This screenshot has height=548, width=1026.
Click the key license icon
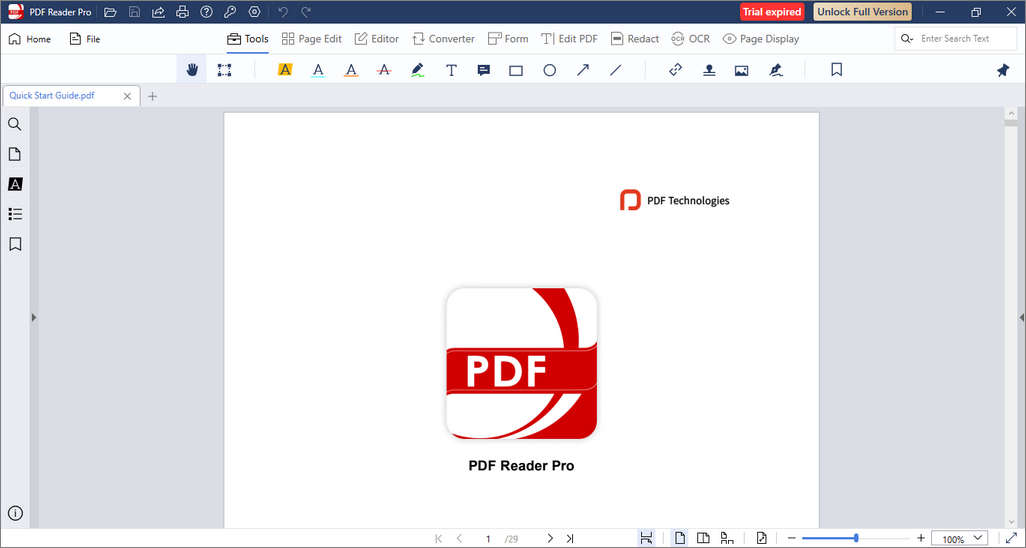pyautogui.click(x=230, y=12)
